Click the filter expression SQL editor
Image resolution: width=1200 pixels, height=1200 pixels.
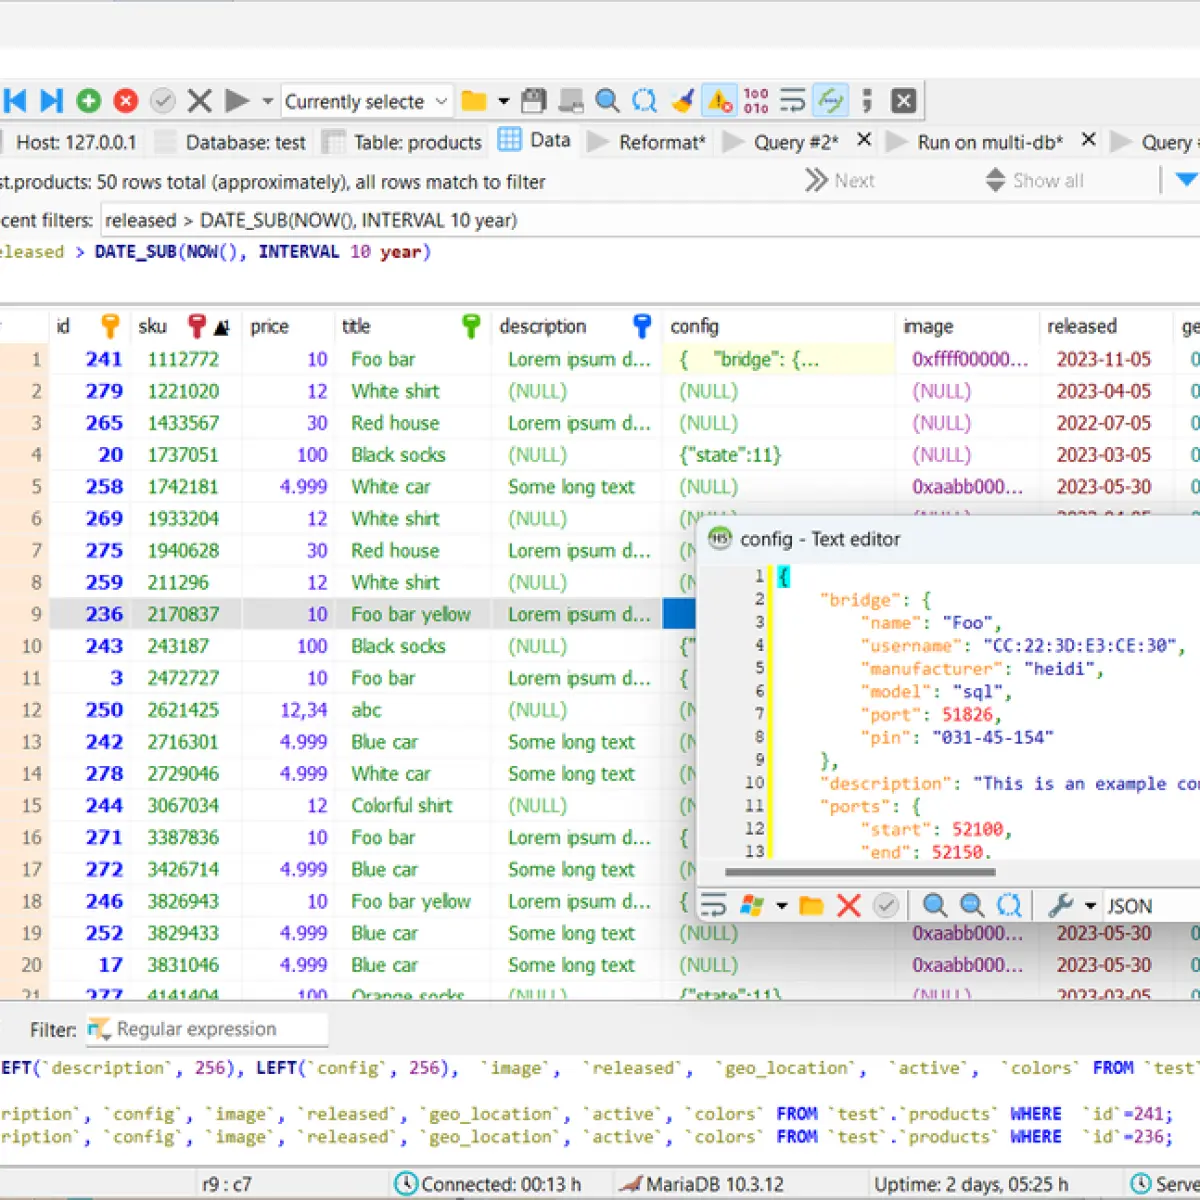pyautogui.click(x=600, y=268)
